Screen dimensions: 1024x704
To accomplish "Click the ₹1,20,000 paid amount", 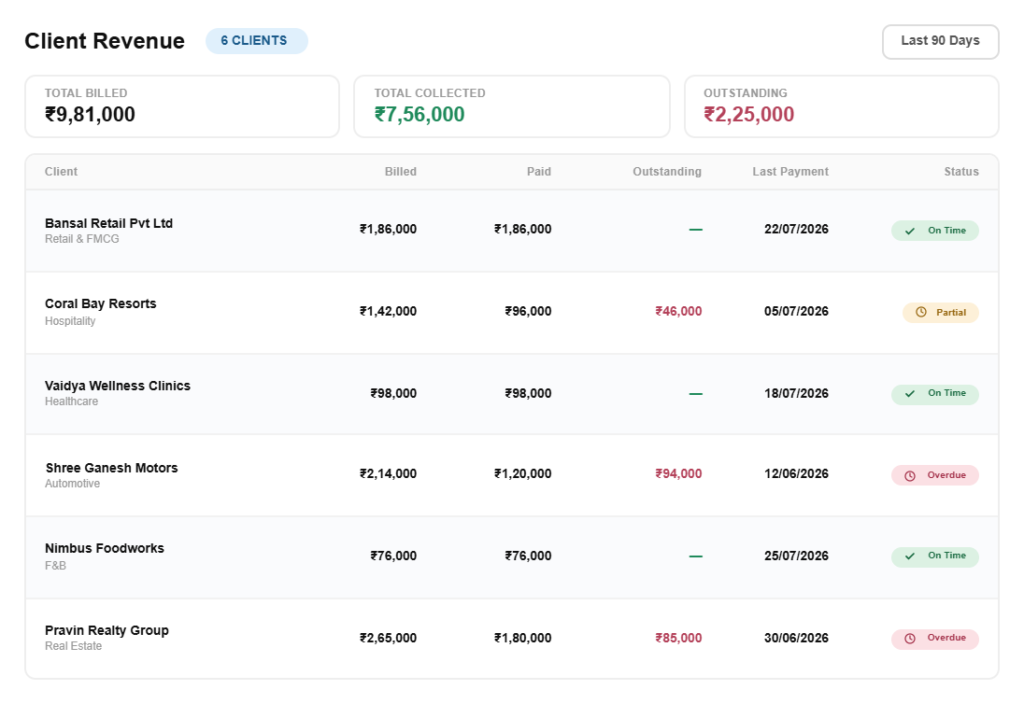I will click(522, 474).
